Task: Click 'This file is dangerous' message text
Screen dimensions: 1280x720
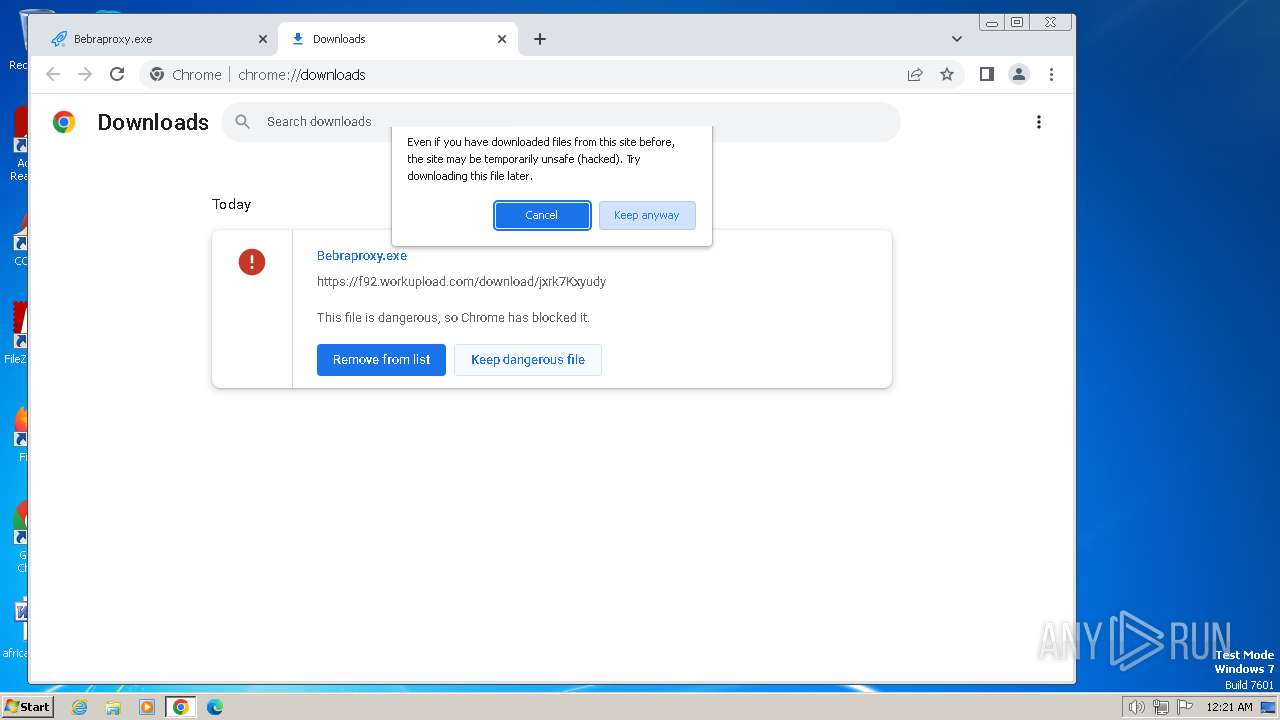Action: [453, 318]
